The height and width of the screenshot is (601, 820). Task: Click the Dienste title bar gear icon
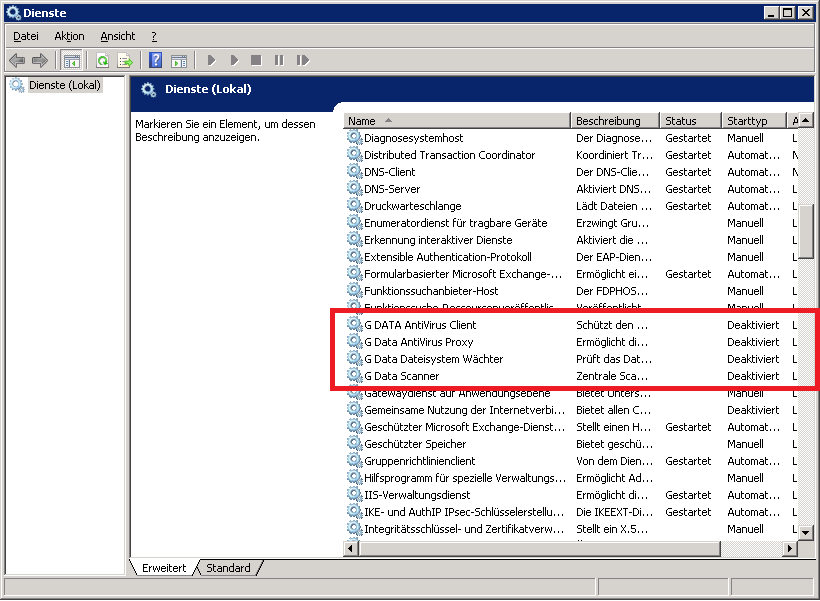click(13, 13)
